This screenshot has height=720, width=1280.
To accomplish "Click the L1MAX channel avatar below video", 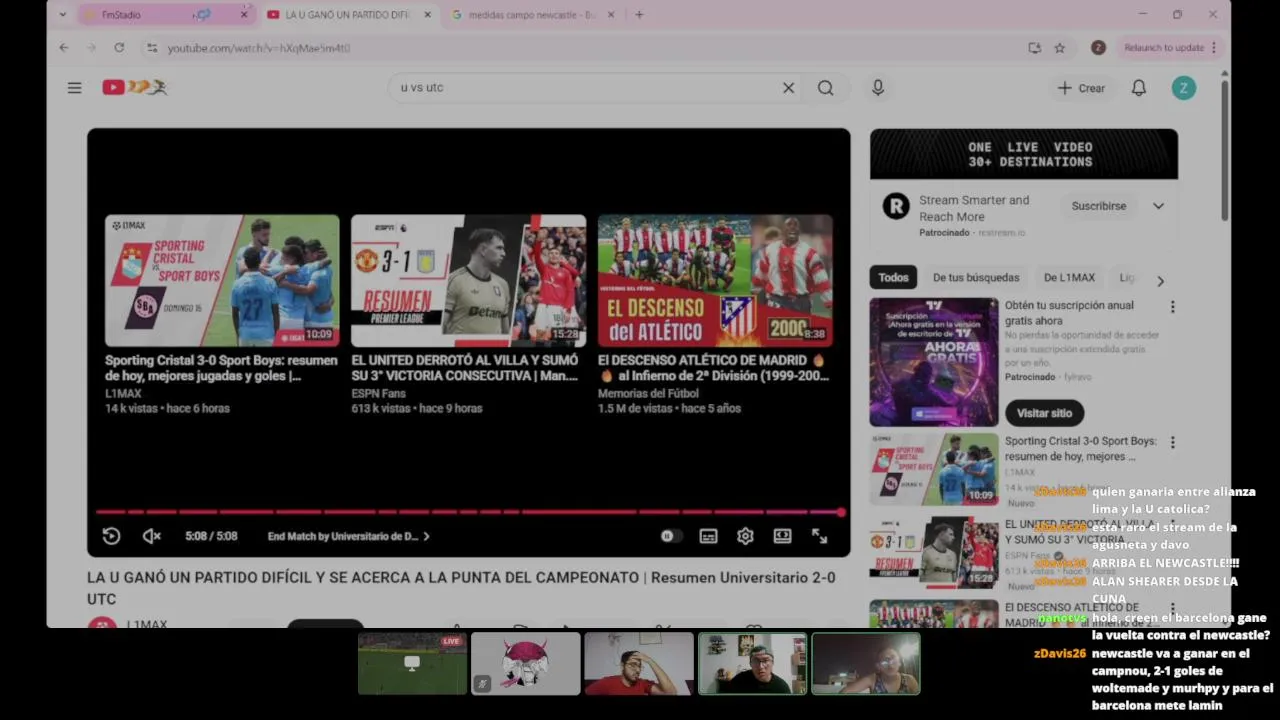I will tap(102, 623).
